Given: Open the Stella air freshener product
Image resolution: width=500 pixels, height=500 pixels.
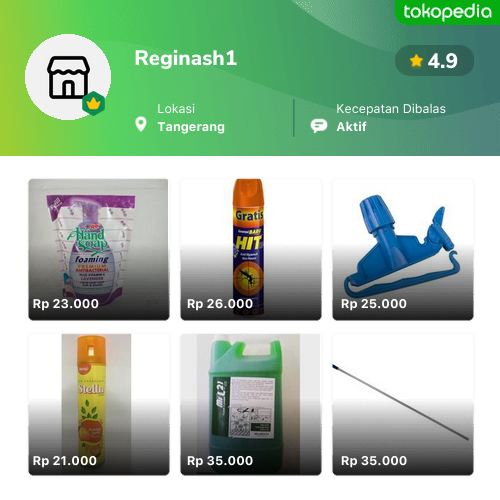Looking at the screenshot, I should tap(99, 404).
